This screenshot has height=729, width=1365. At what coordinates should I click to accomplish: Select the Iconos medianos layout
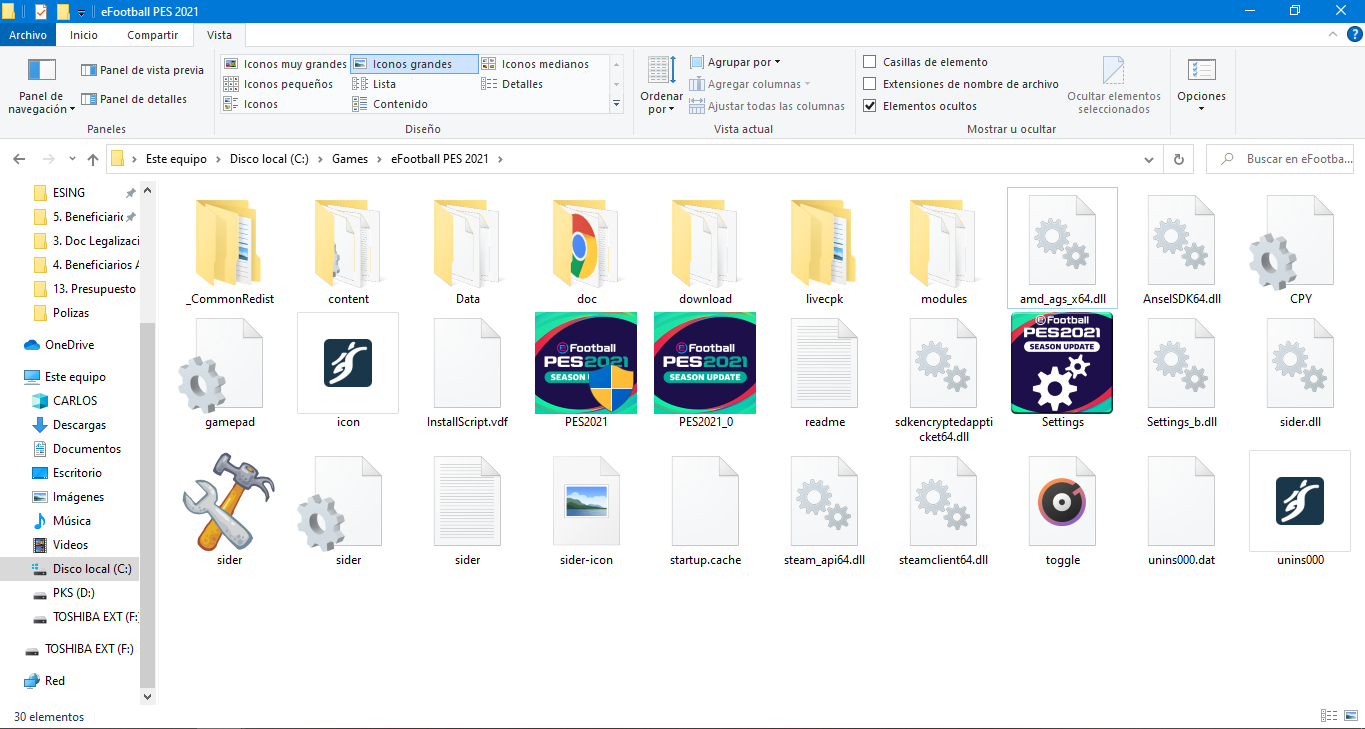(536, 64)
